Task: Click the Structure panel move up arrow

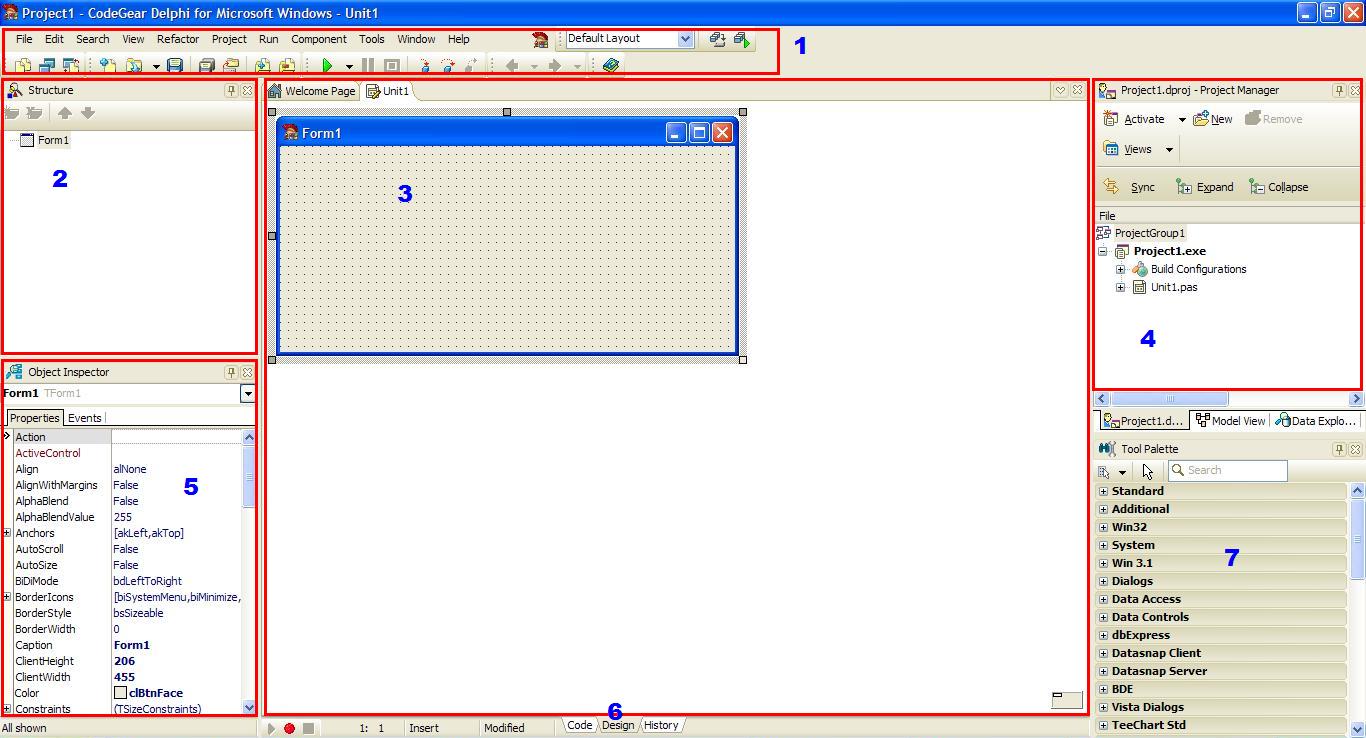Action: coord(65,113)
